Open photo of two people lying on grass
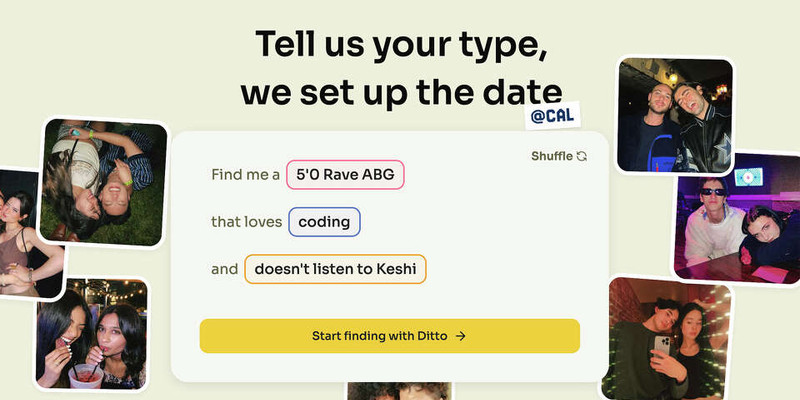This screenshot has height=400, width=800. tap(104, 182)
